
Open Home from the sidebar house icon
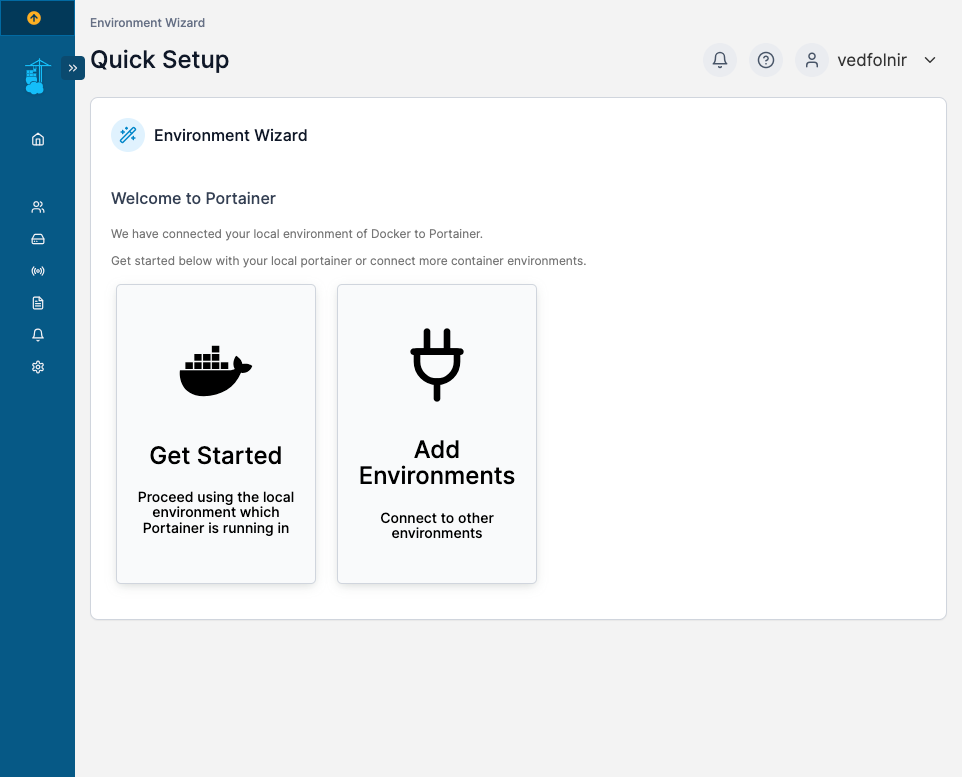click(x=38, y=139)
